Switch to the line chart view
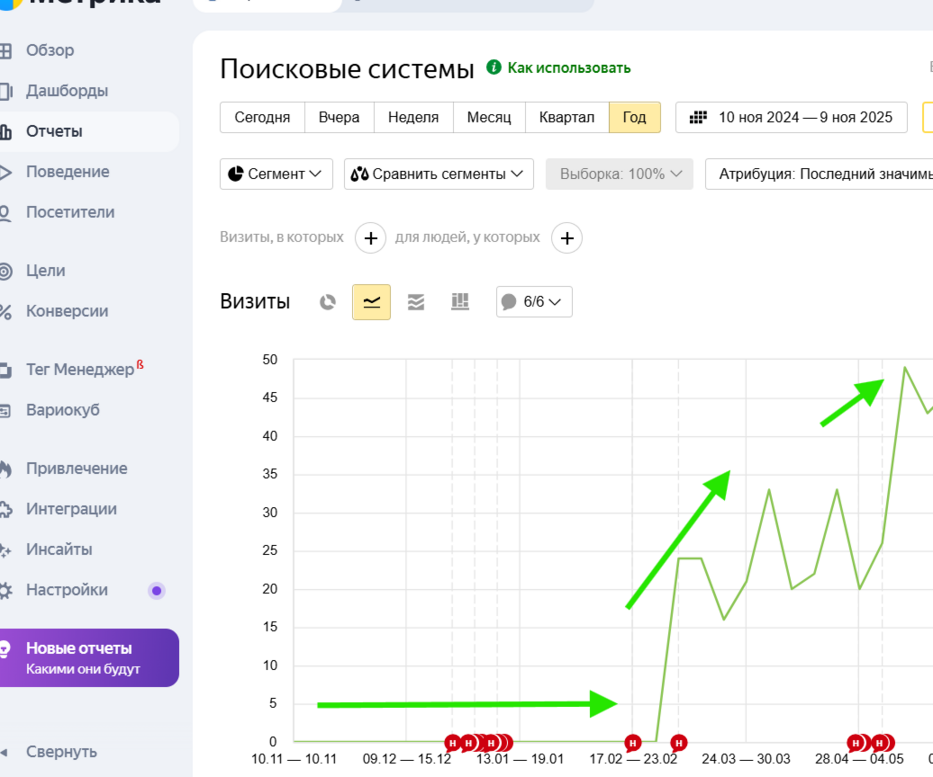933x777 pixels. [371, 302]
